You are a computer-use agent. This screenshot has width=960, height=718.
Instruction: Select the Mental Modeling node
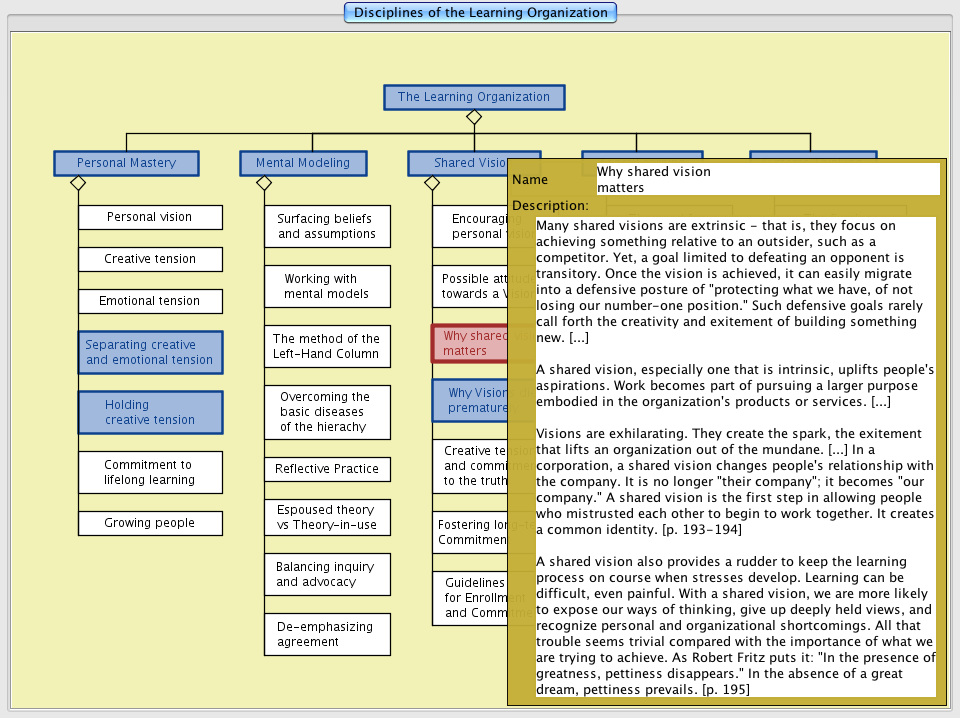pos(303,163)
